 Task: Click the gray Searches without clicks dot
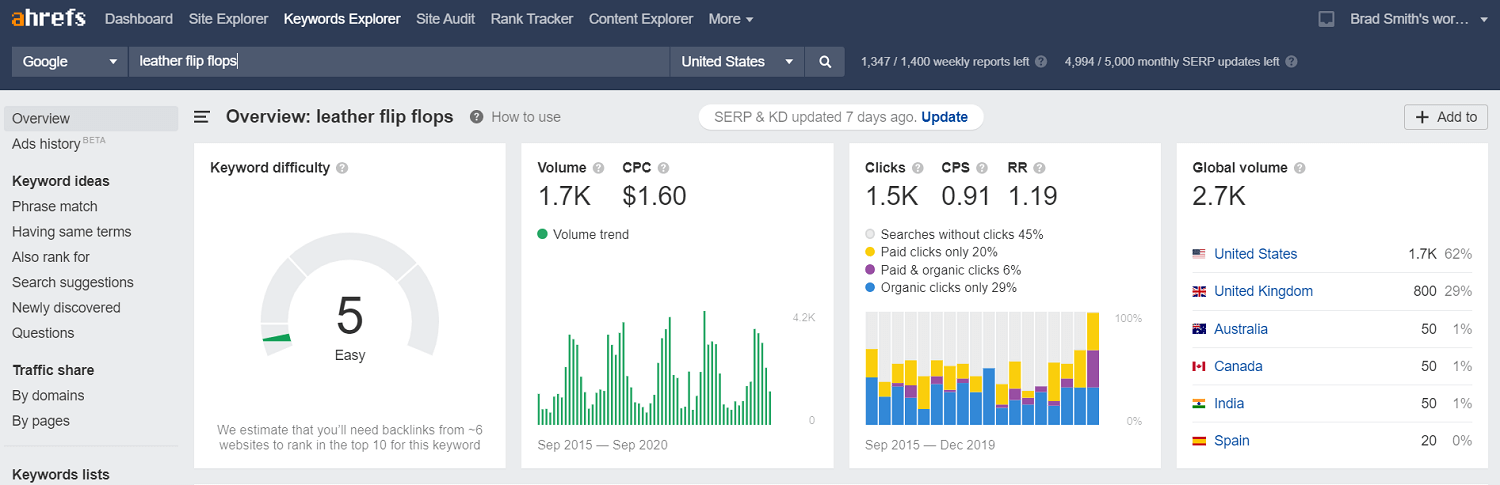[870, 234]
